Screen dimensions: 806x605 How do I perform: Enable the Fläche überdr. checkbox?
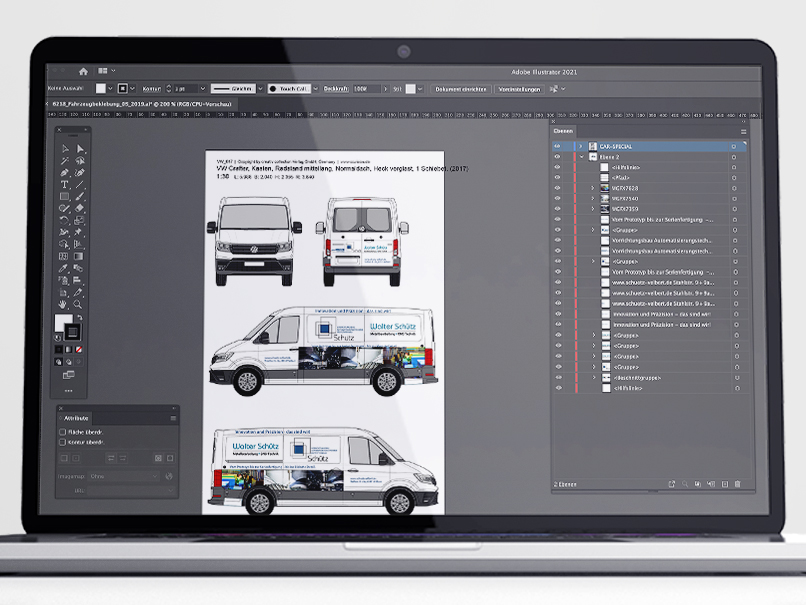coord(63,432)
